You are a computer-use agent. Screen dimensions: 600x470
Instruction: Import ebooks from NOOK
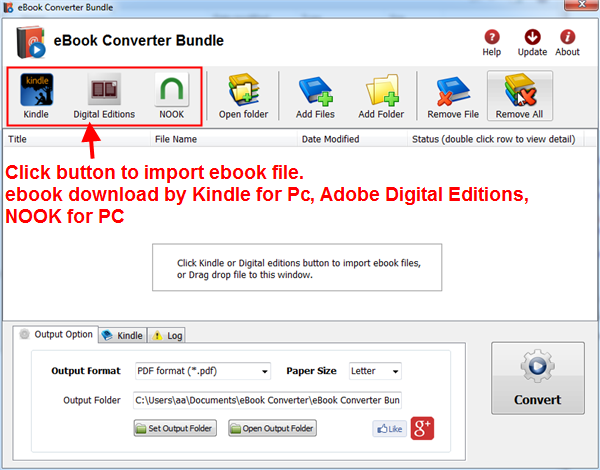pyautogui.click(x=171, y=96)
